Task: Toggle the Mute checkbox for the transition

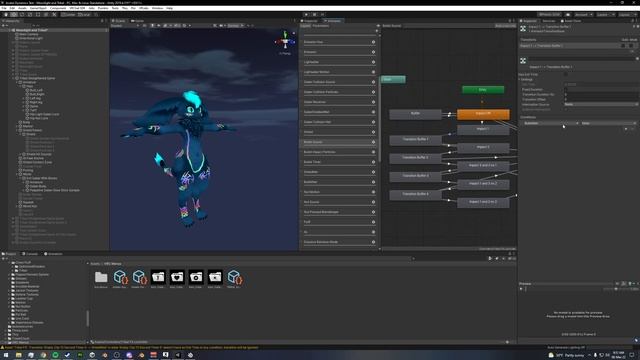Action: tap(631, 46)
